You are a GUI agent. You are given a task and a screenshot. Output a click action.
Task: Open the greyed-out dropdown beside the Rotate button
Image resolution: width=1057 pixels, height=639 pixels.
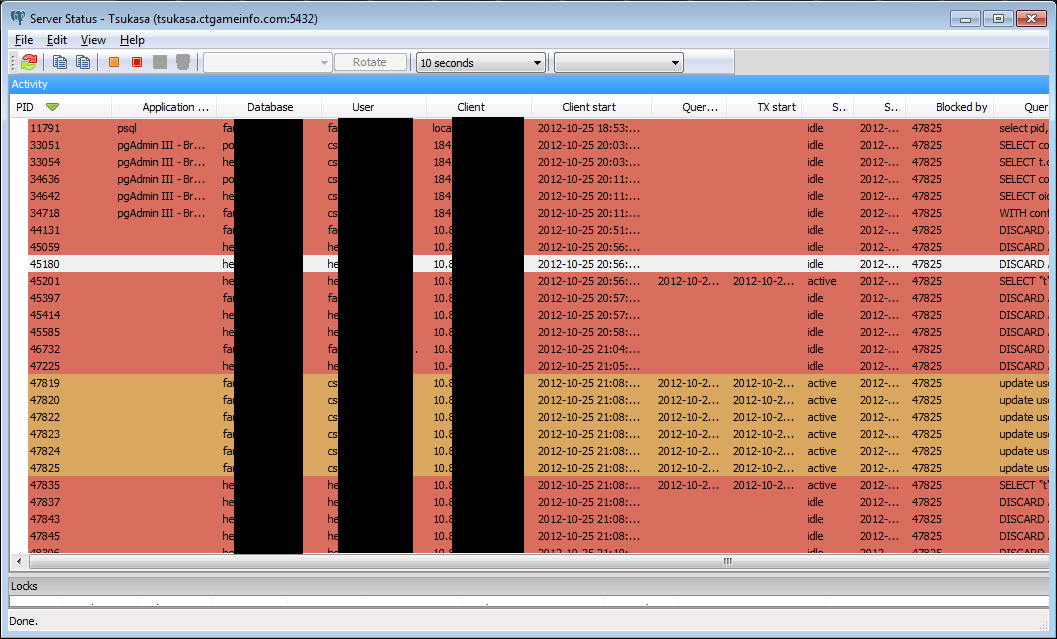pos(267,62)
